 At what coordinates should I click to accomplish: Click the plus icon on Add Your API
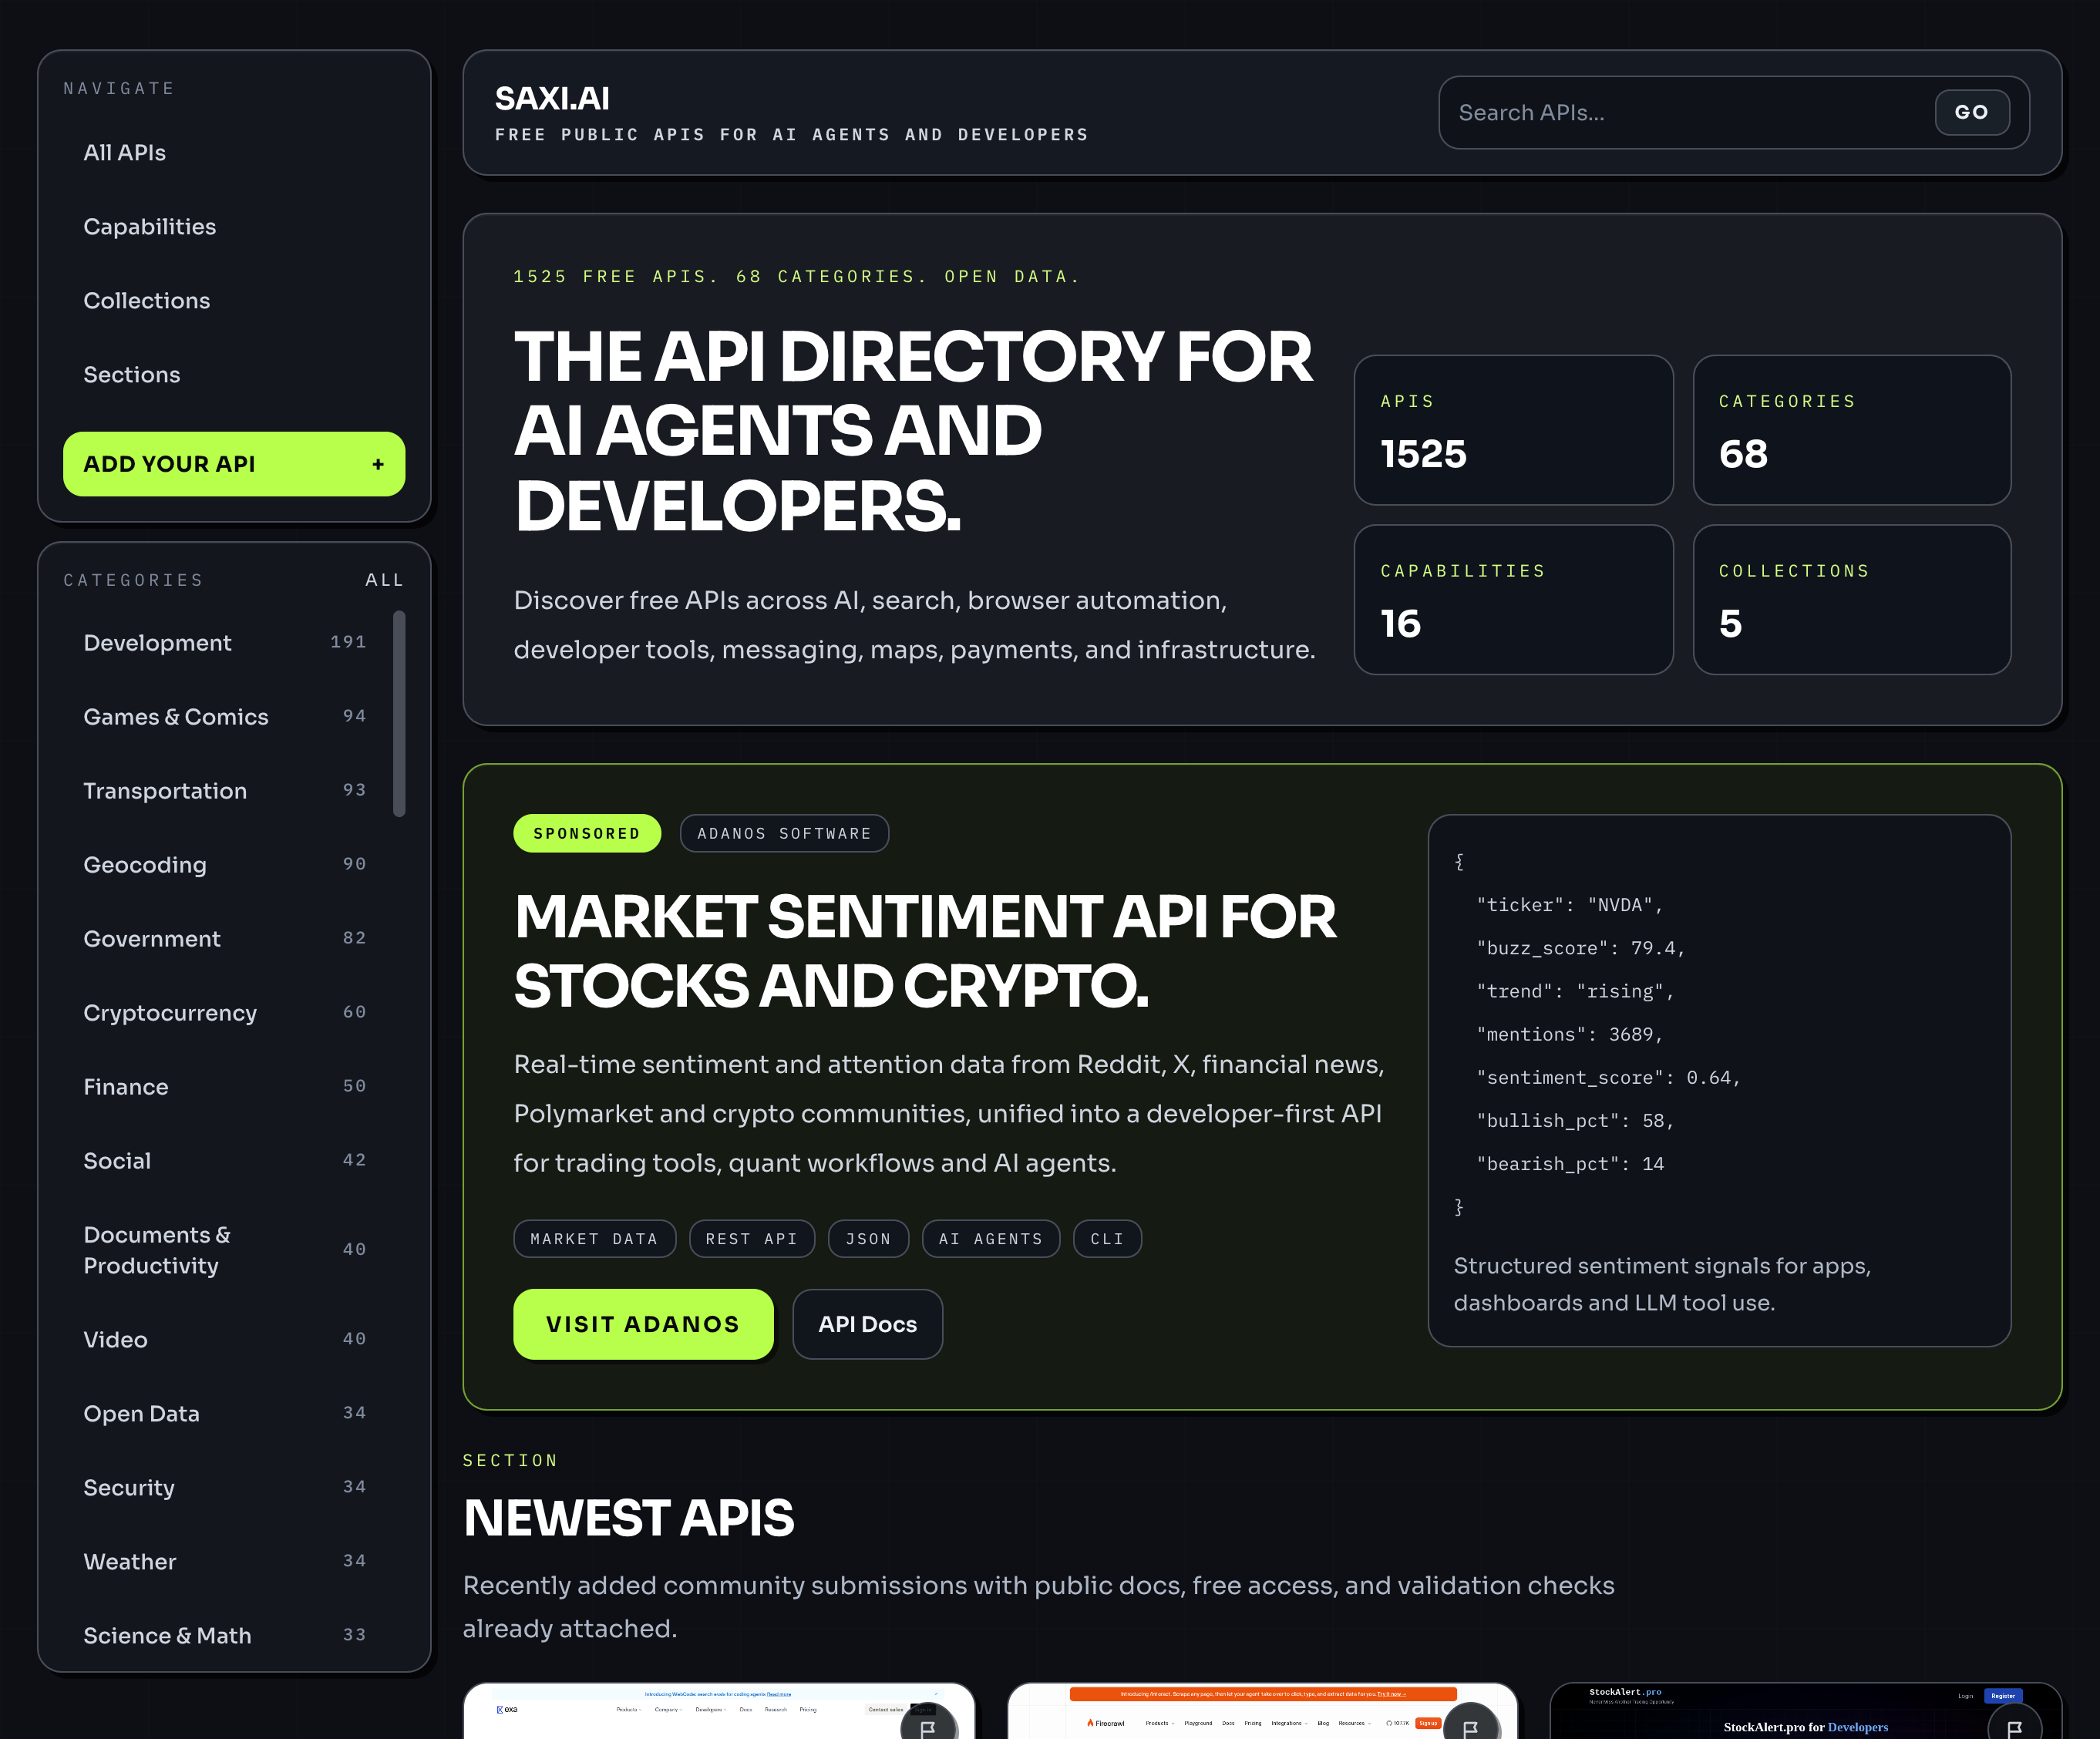click(378, 464)
